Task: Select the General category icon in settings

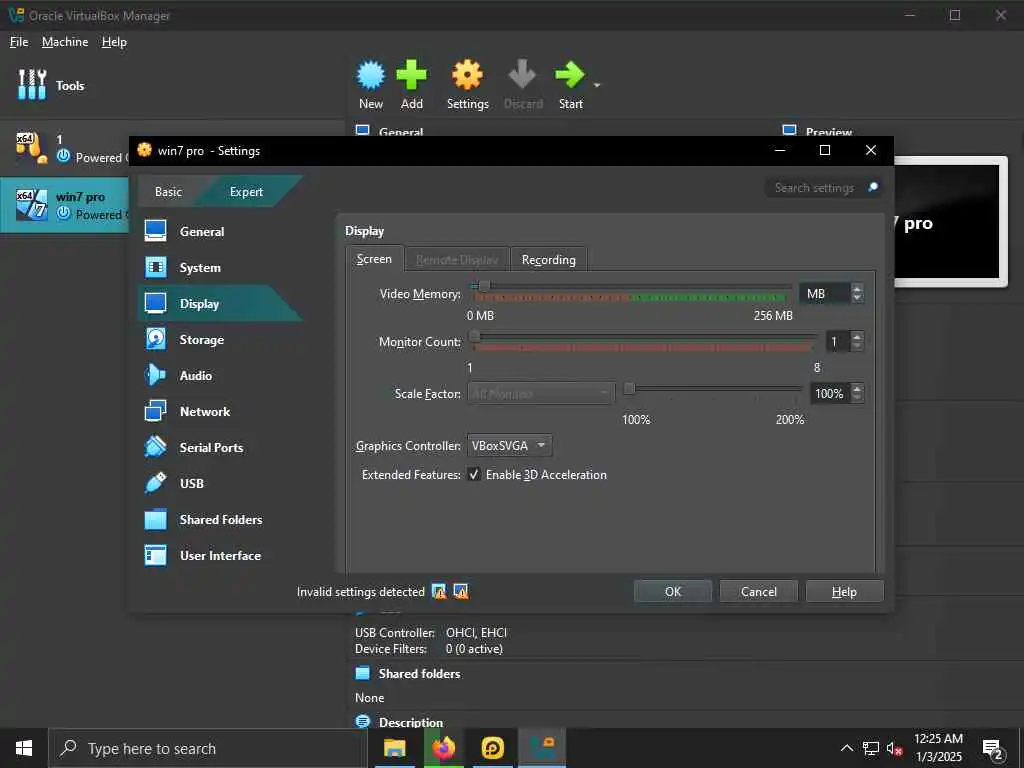Action: click(155, 231)
